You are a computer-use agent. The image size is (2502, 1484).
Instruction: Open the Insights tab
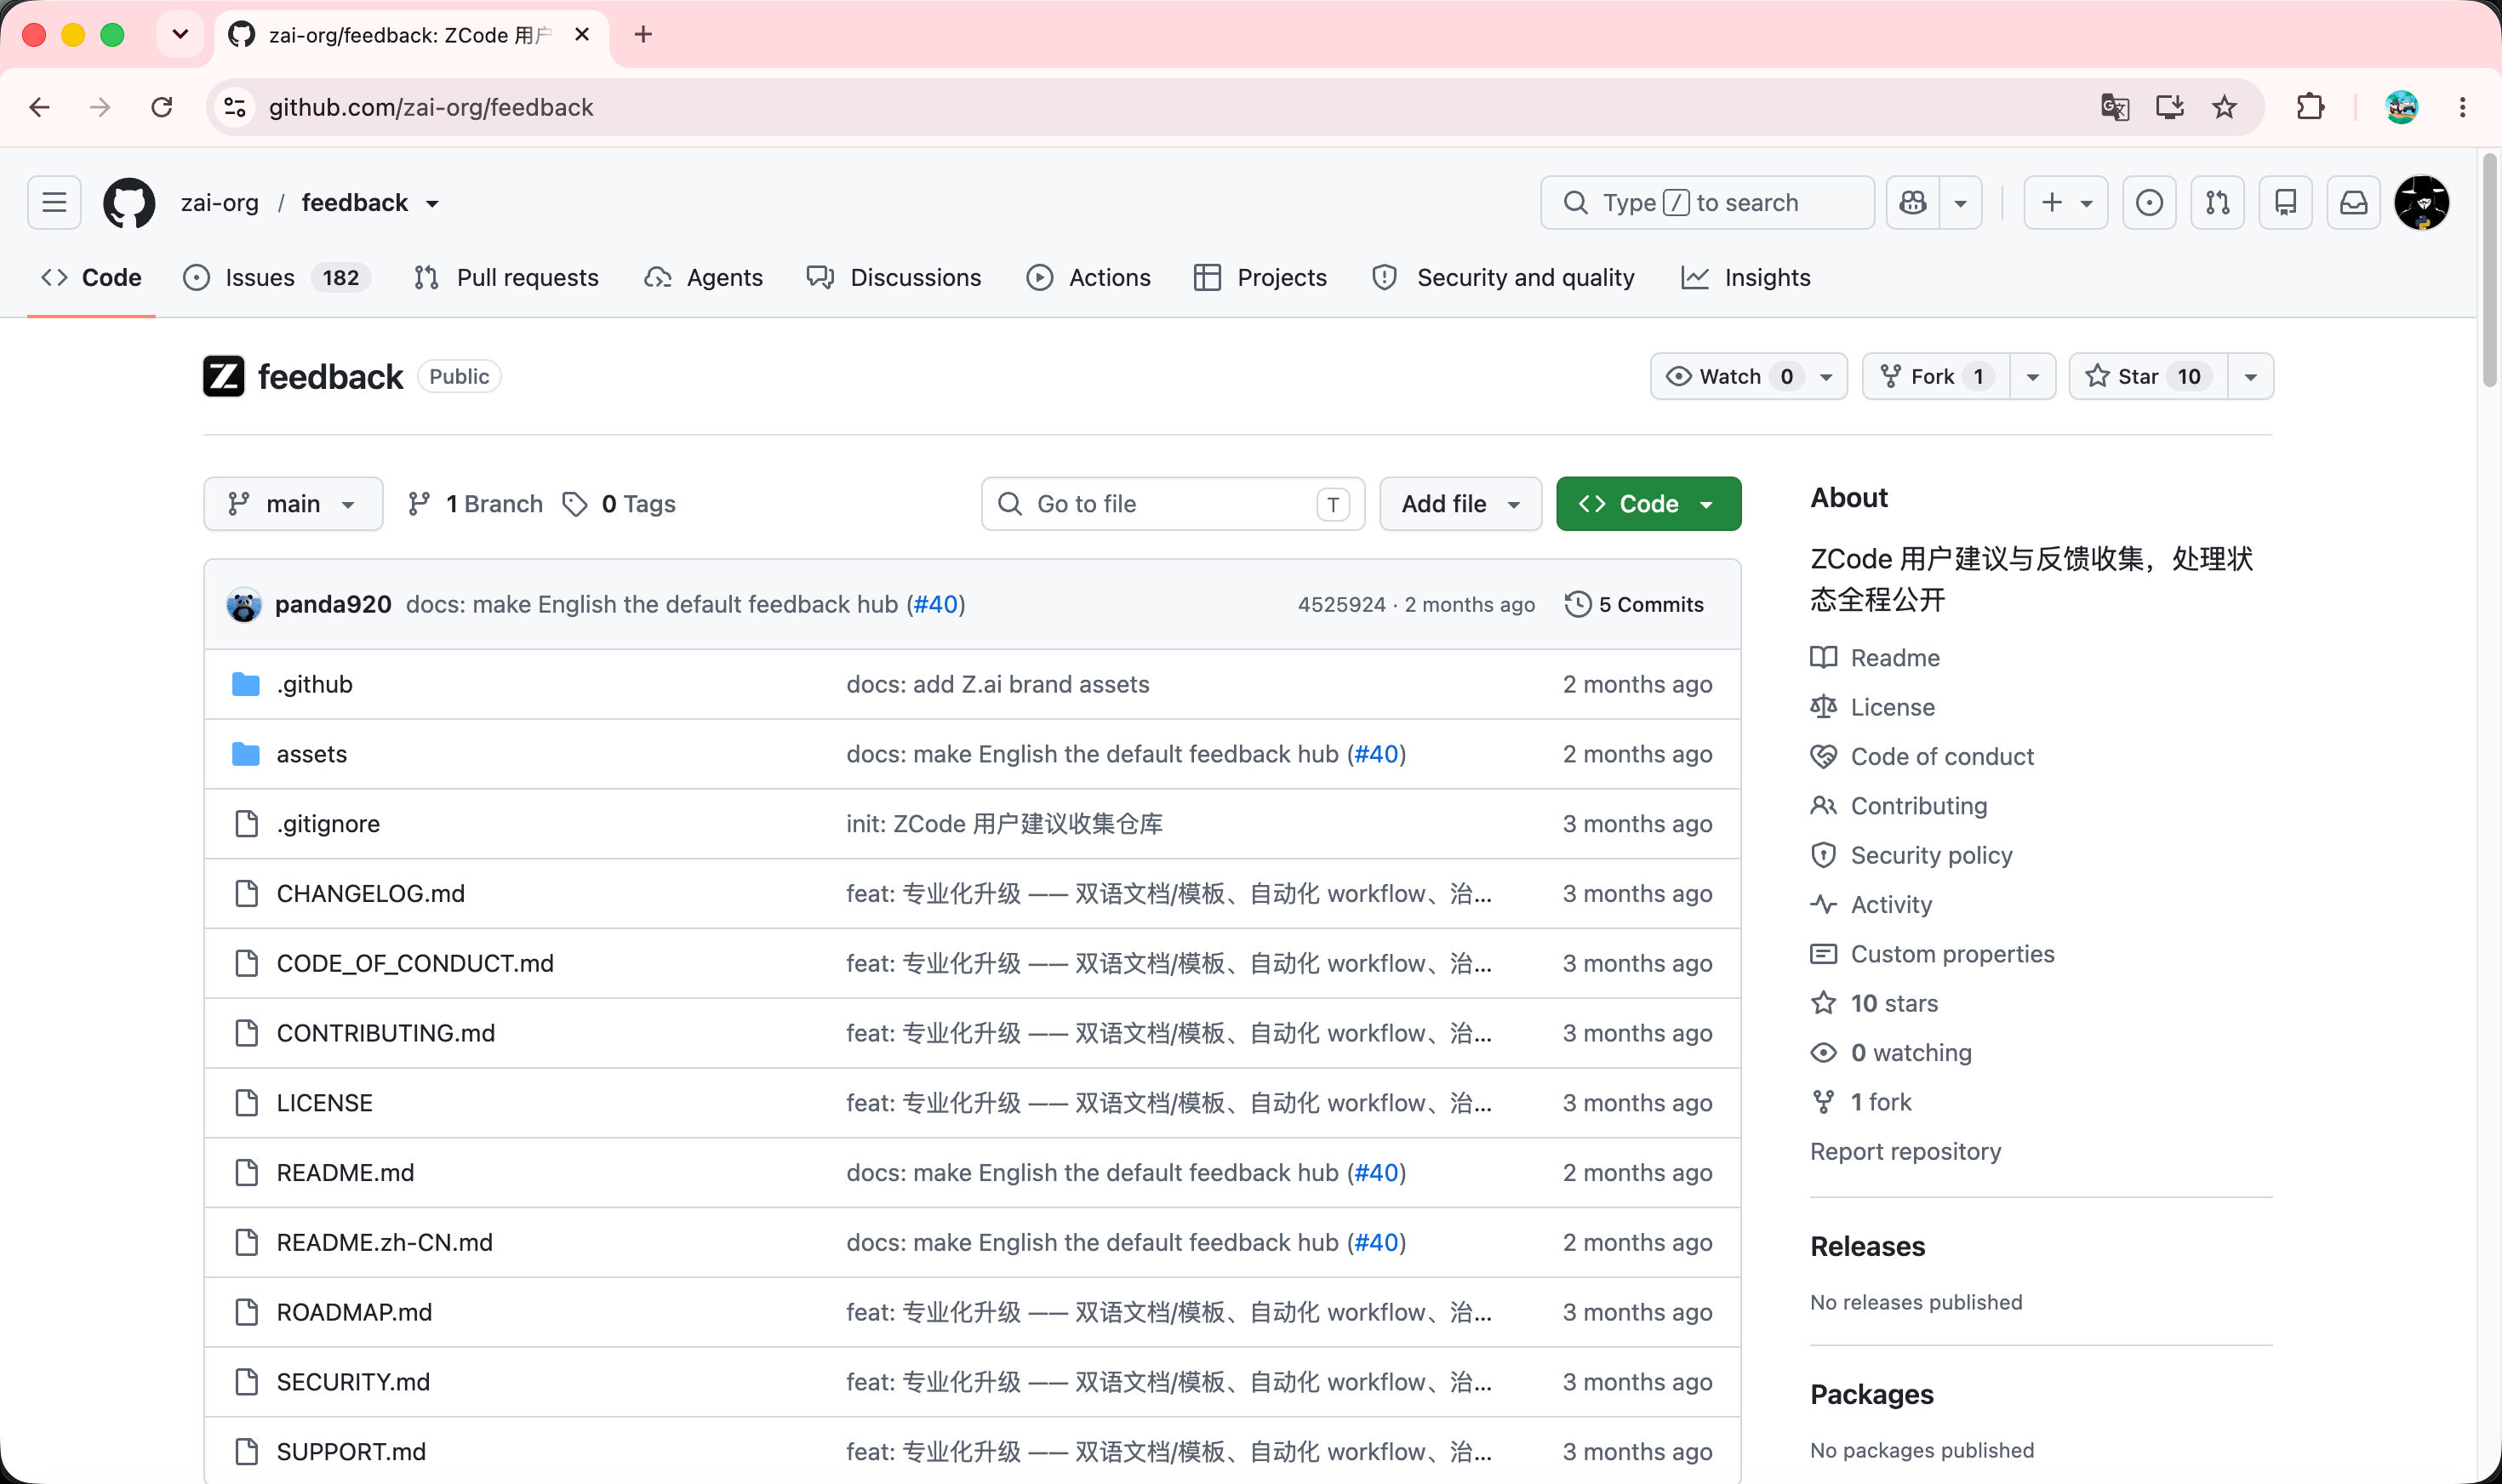tap(1746, 278)
